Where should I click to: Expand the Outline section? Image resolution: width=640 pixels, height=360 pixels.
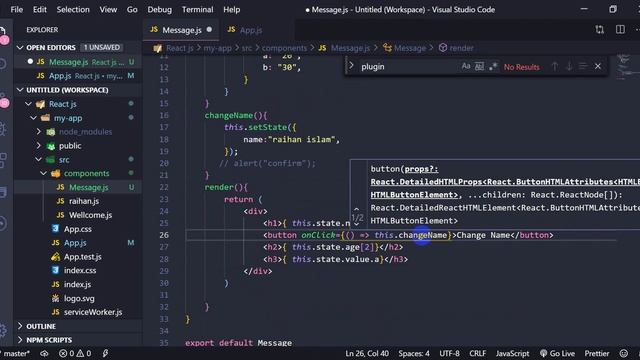click(20, 326)
